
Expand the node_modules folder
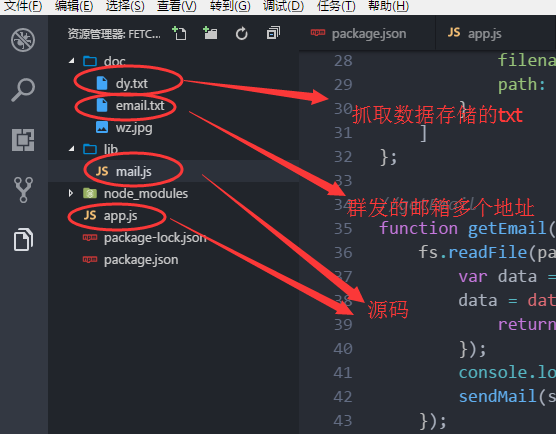click(71, 193)
